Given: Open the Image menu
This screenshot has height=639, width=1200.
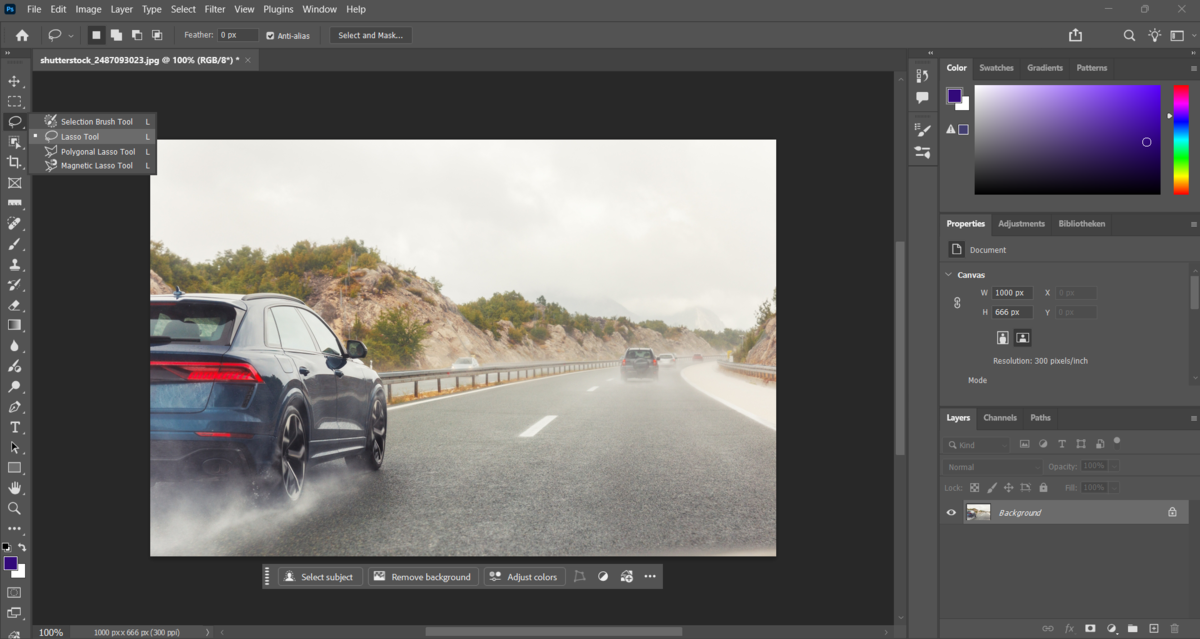Looking at the screenshot, I should tap(89, 9).
